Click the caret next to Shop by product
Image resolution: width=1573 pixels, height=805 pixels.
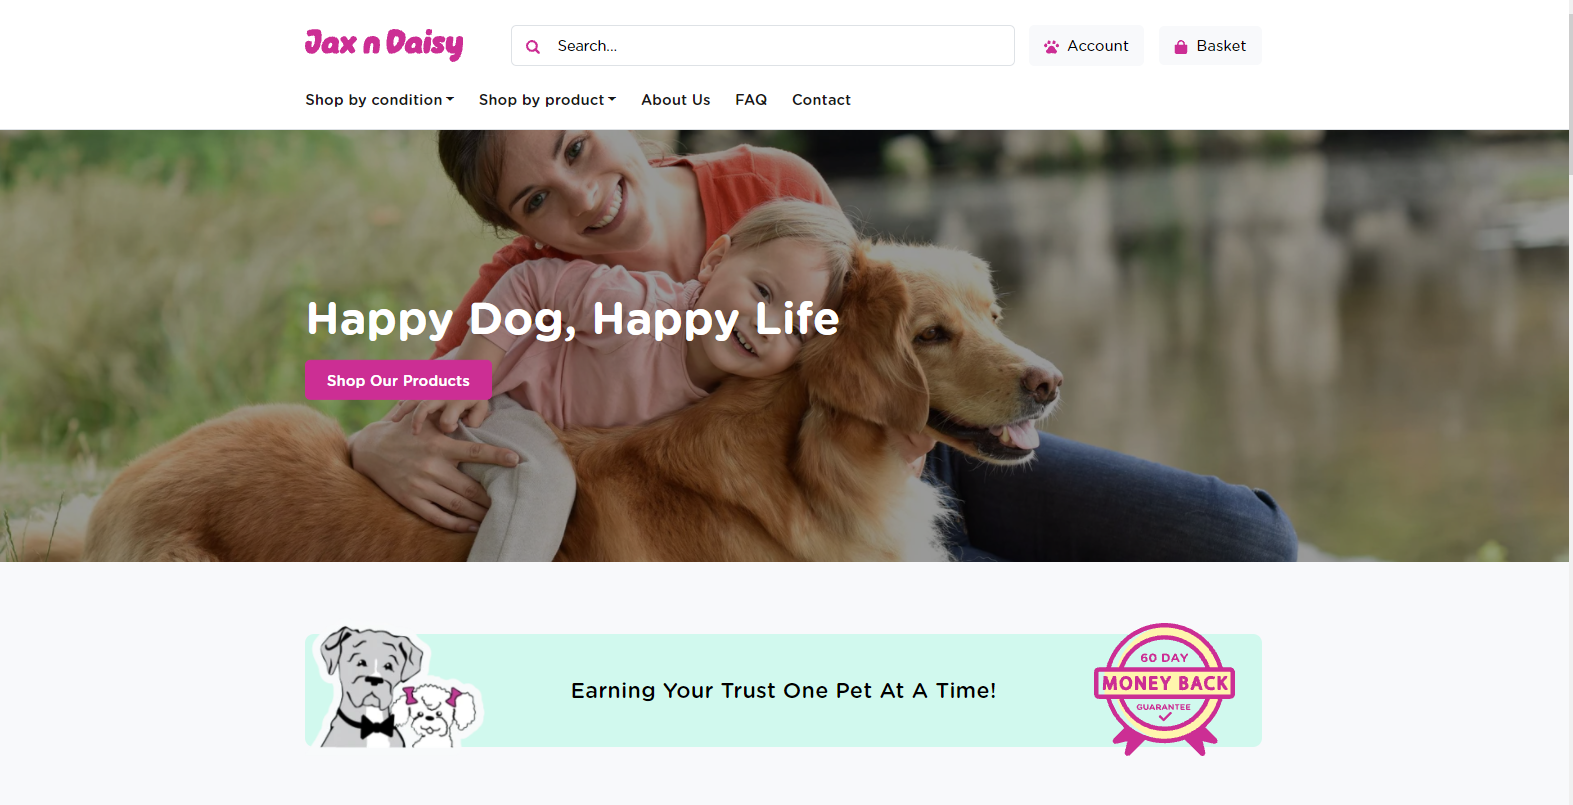612,99
